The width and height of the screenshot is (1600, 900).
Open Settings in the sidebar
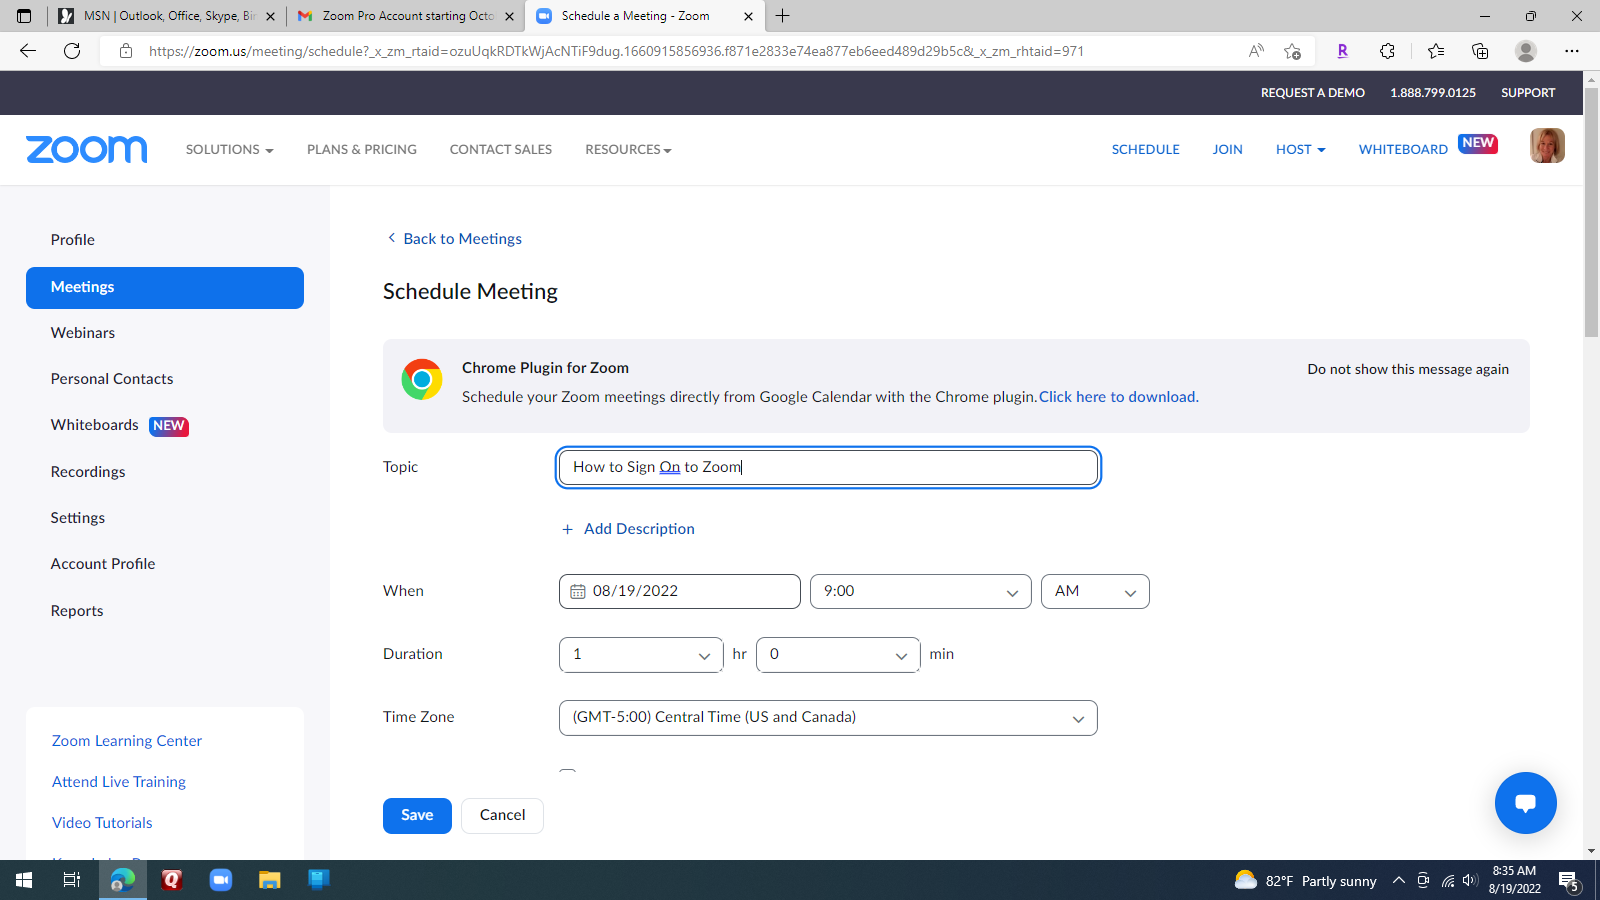[x=78, y=518]
